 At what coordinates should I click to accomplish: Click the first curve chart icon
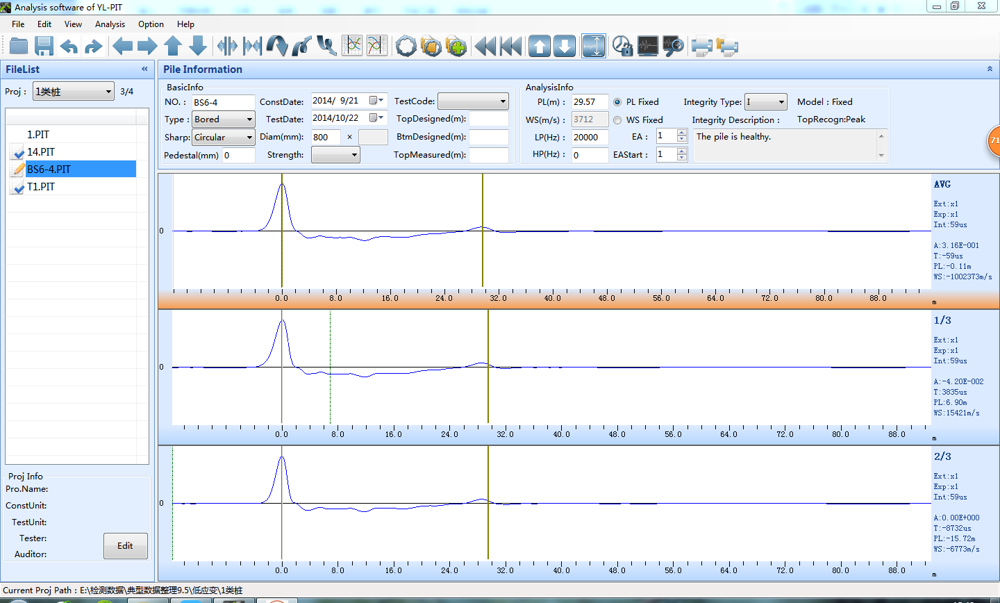pos(352,45)
